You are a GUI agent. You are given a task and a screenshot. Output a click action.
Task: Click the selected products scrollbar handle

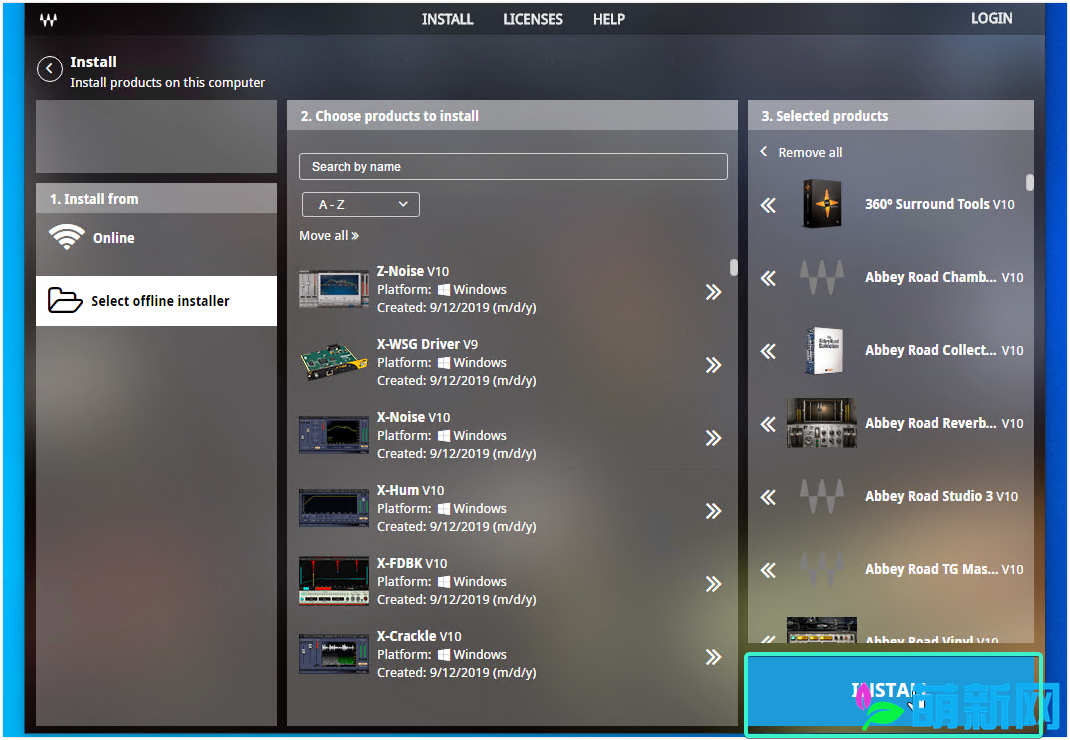1030,182
